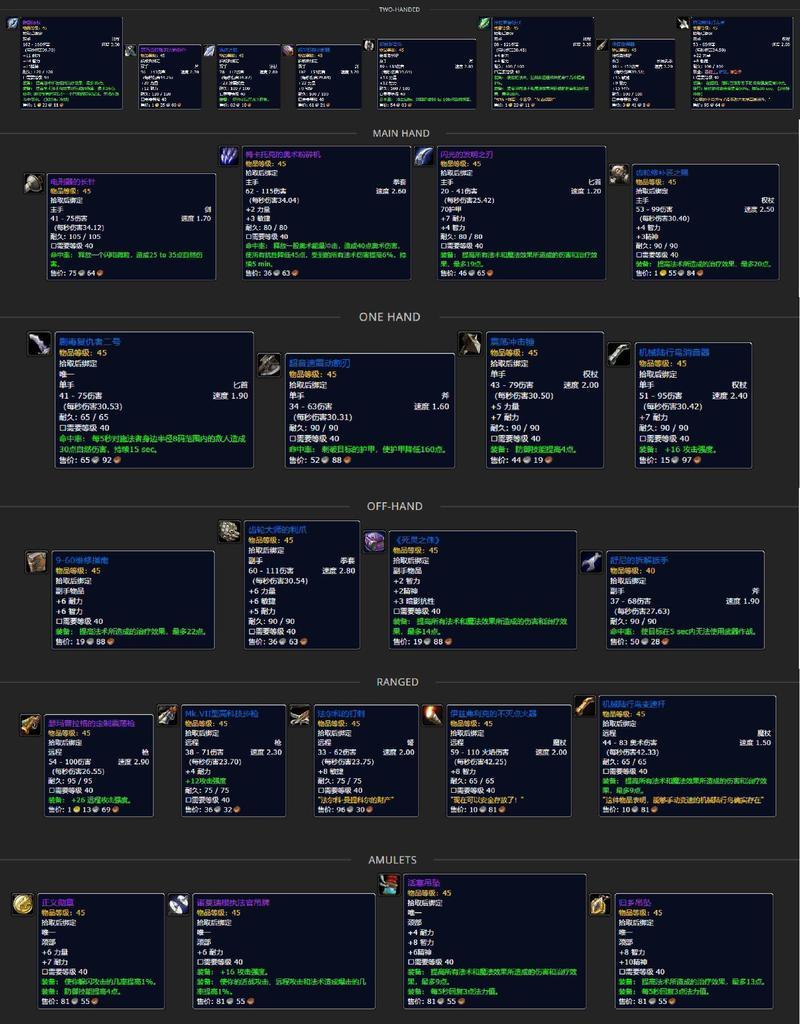This screenshot has height=1024, width=800.
Task: Click the dagger icon beside the 20 - 41 damage tooltip
Action: pos(424,156)
